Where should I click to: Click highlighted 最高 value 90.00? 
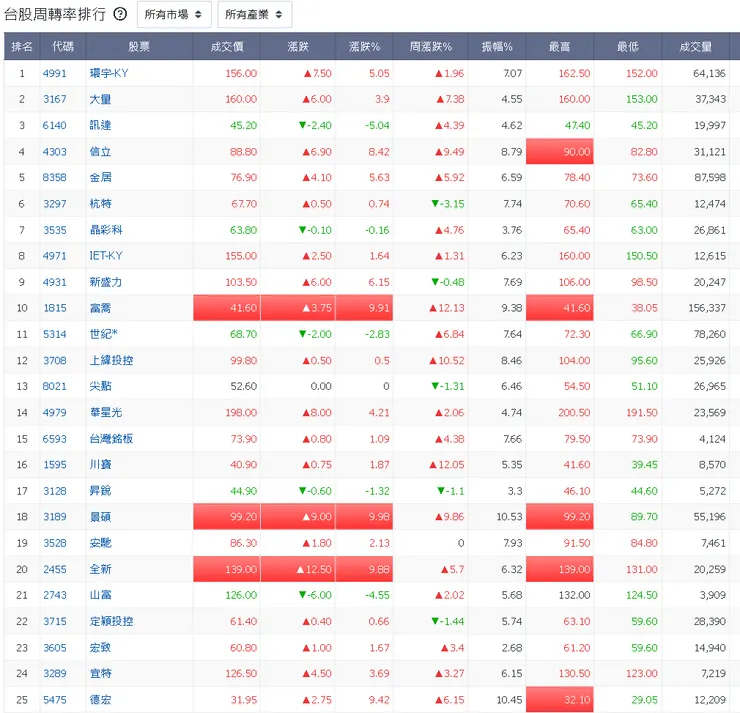(560, 151)
